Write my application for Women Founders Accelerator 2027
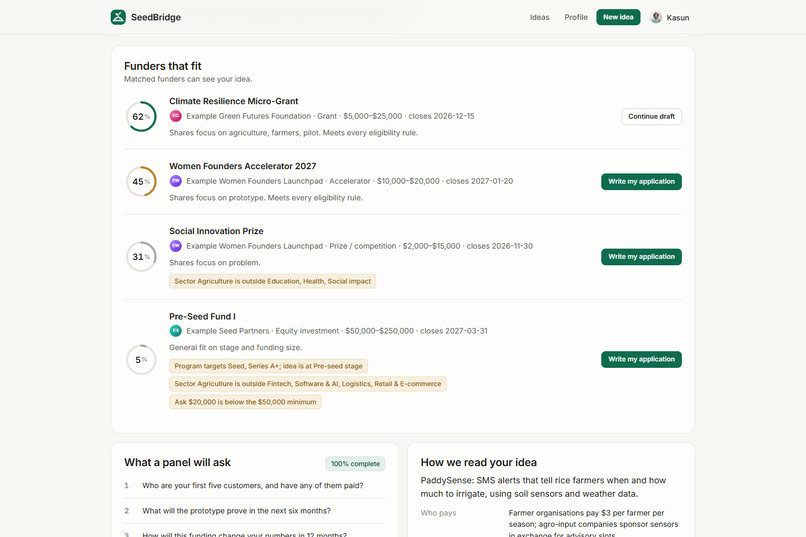The width and height of the screenshot is (806, 537). click(642, 181)
